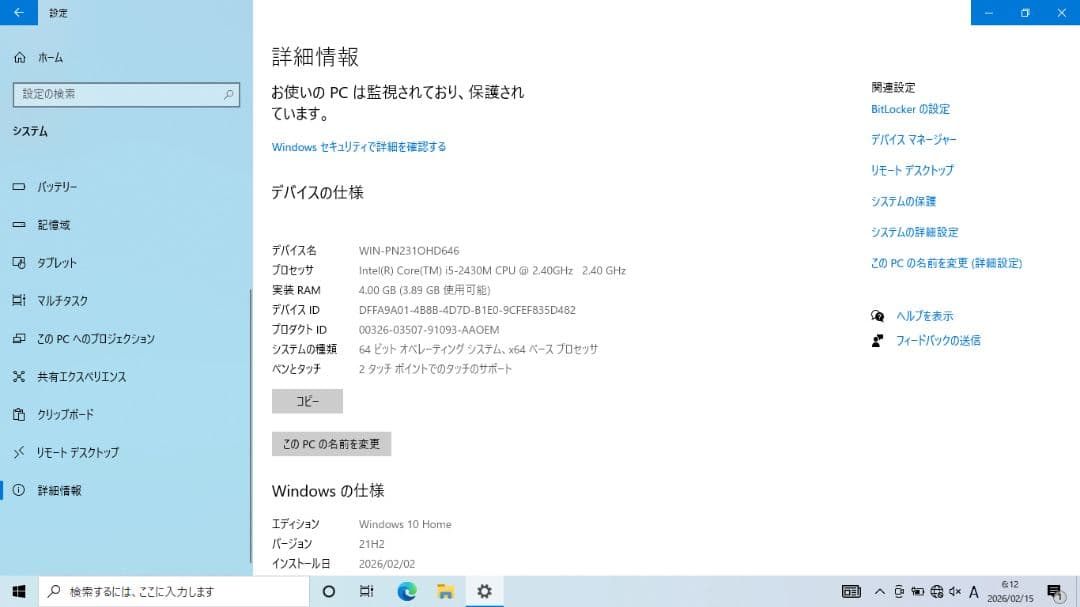Click device name WIN-PN231OHD646 text
1080x607 pixels.
pyautogui.click(x=408, y=251)
